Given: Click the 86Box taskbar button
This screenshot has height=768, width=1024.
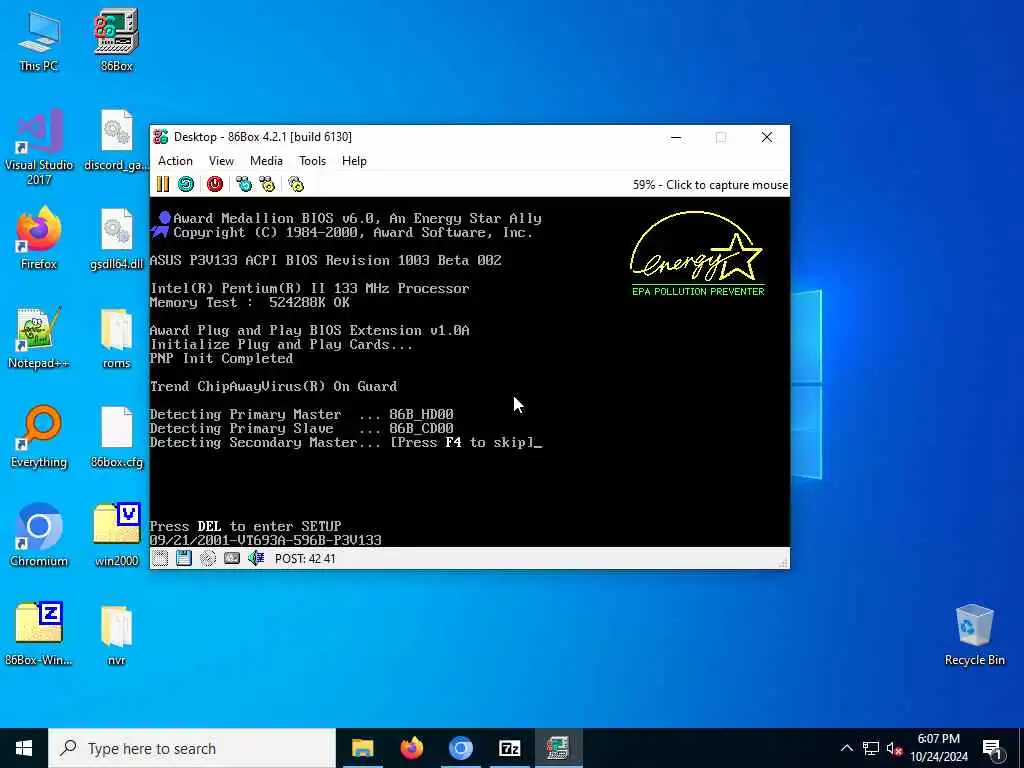Looking at the screenshot, I should click(x=558, y=748).
